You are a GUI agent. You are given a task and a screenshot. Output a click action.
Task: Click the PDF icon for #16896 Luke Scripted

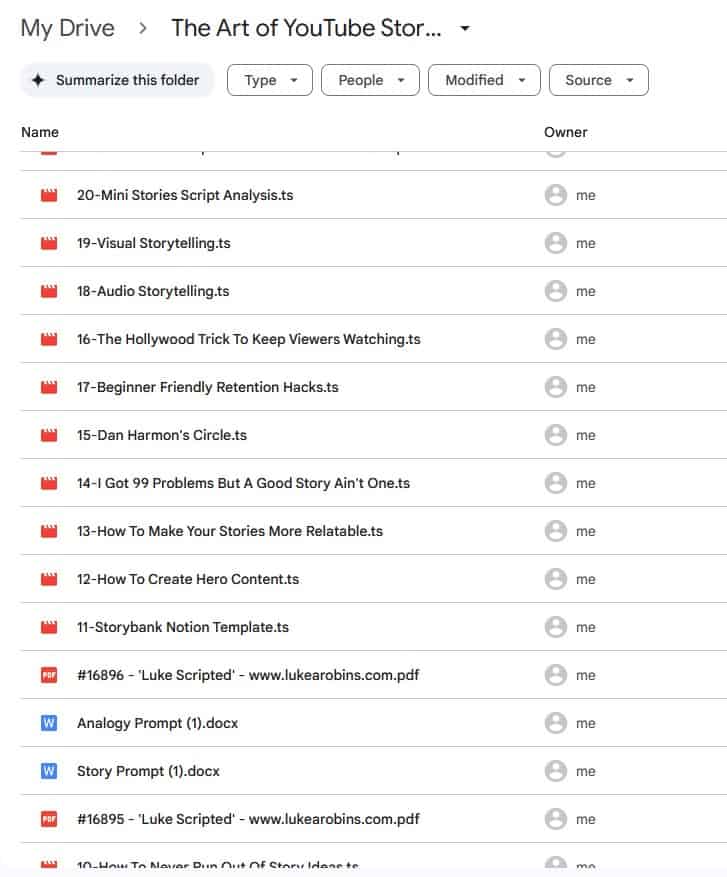point(49,676)
